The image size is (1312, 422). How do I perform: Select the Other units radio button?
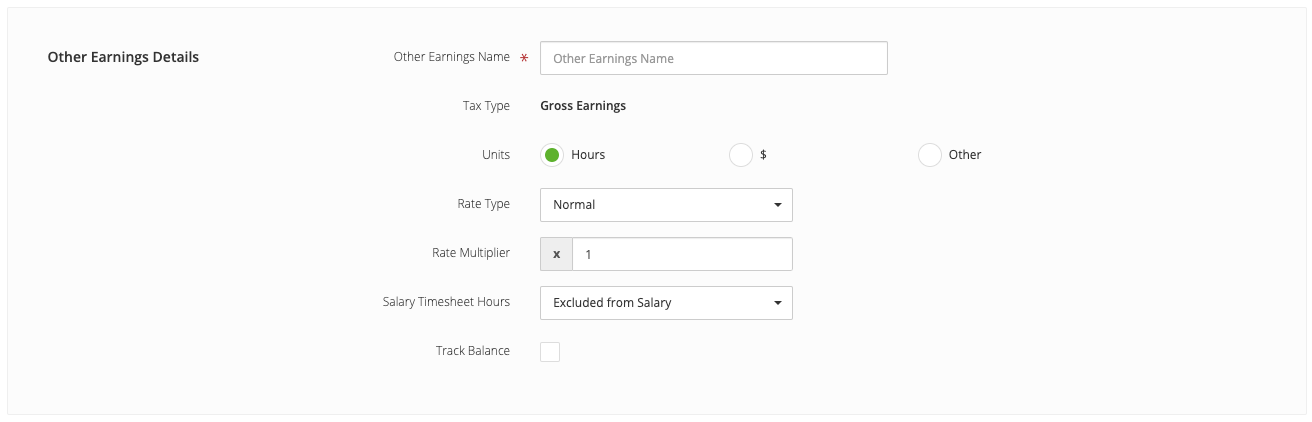(x=929, y=155)
